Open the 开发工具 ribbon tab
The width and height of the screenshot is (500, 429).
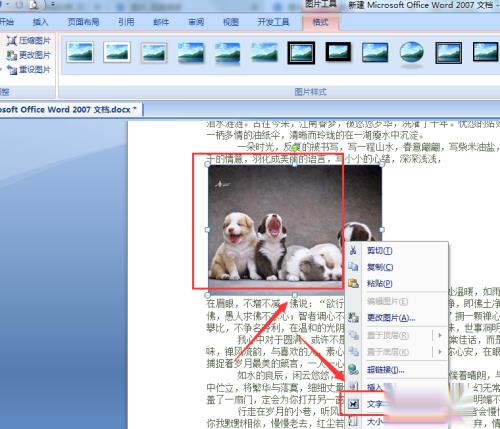click(273, 22)
